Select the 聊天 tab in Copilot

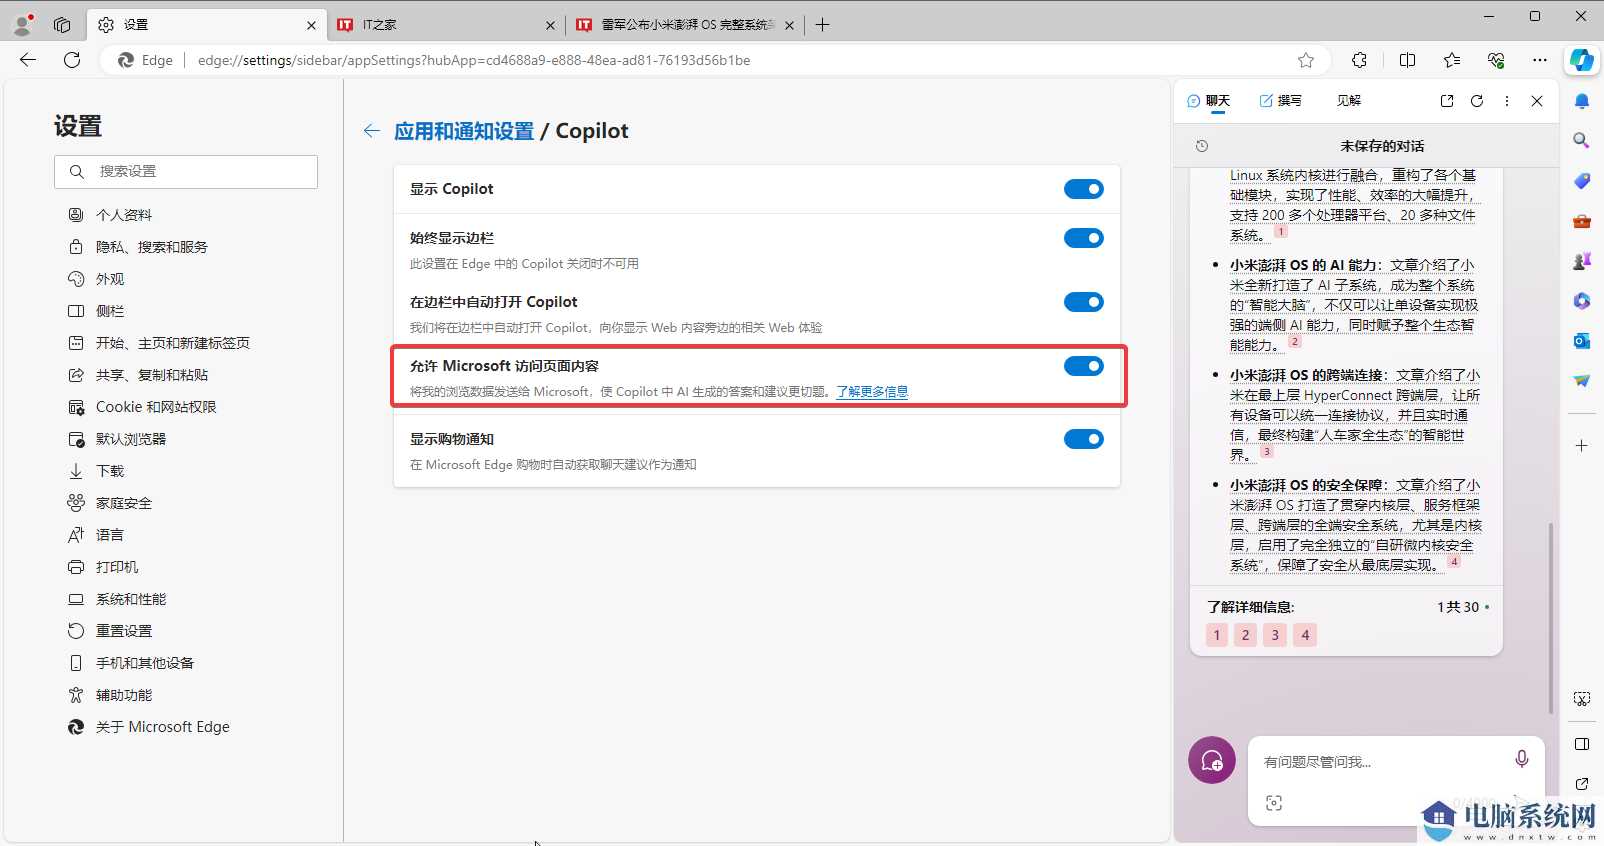coord(1208,101)
